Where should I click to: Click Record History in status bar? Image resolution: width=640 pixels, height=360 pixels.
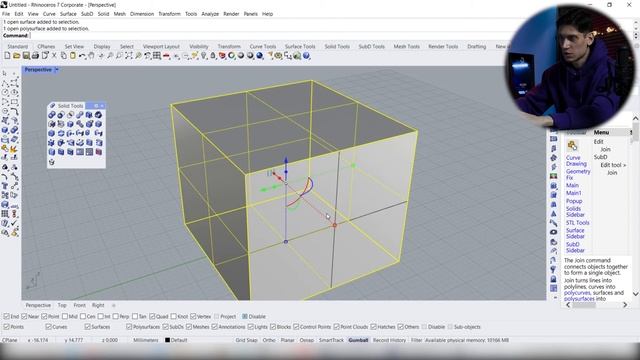coord(389,340)
